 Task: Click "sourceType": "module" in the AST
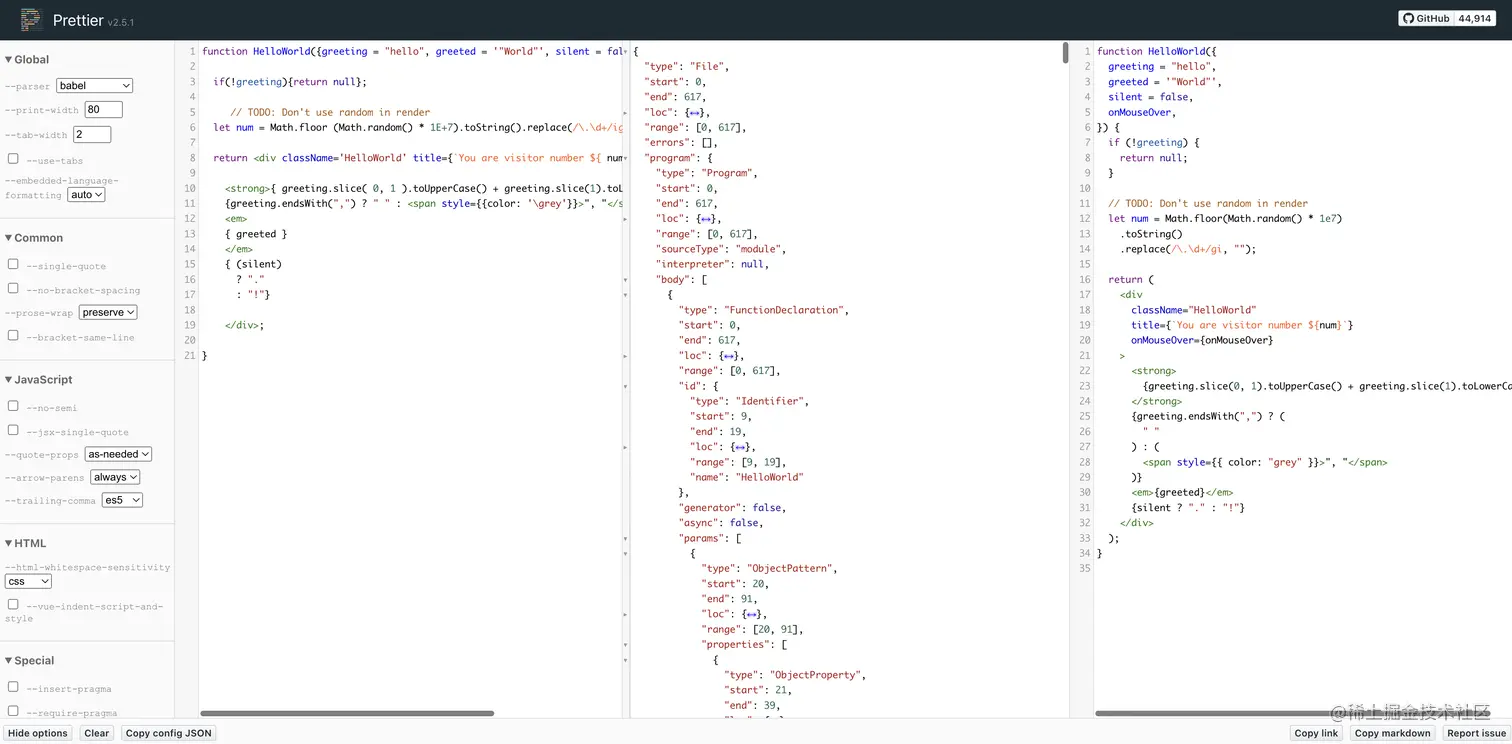click(721, 249)
